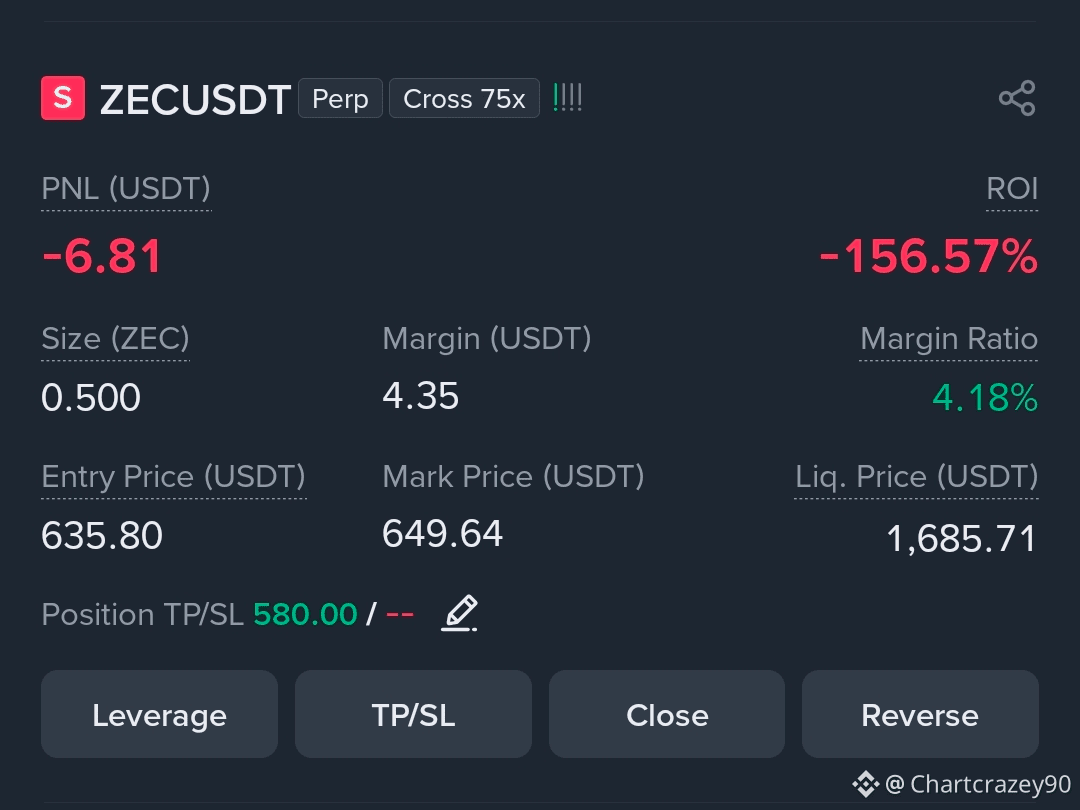The width and height of the screenshot is (1080, 810).
Task: Tap the Perp contract tag
Action: click(x=340, y=98)
